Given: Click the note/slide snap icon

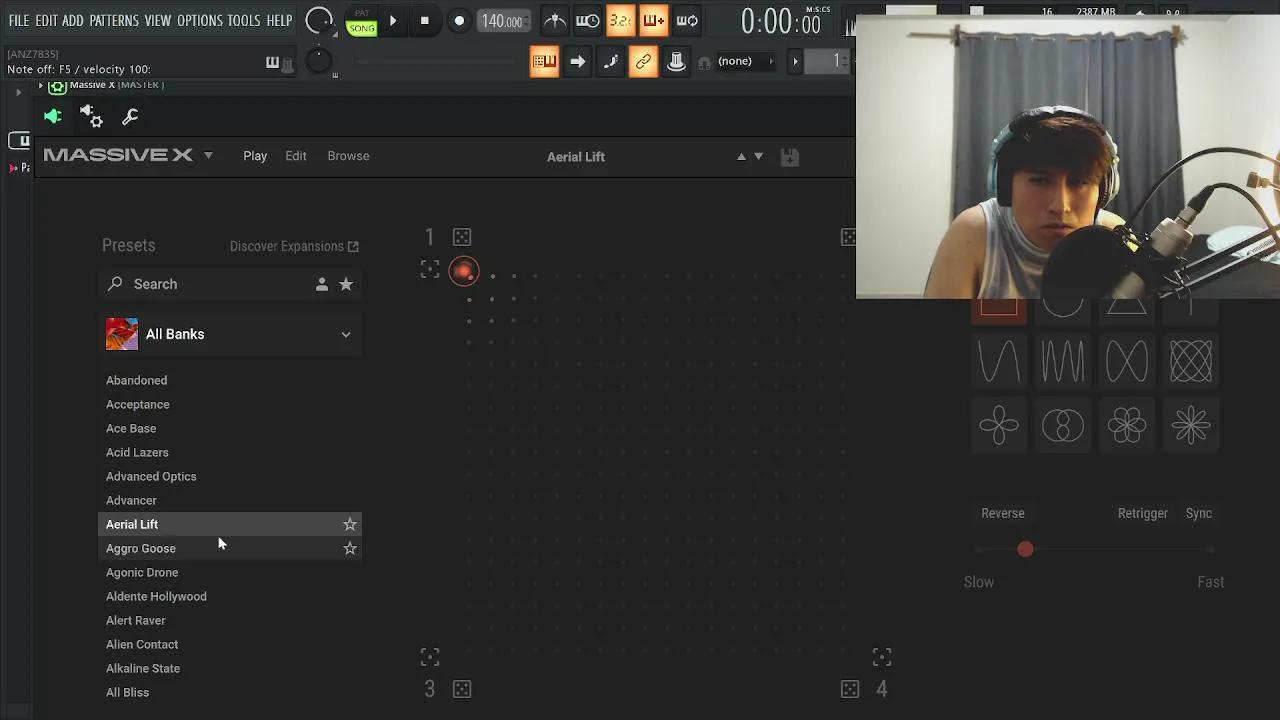Looking at the screenshot, I should [610, 62].
